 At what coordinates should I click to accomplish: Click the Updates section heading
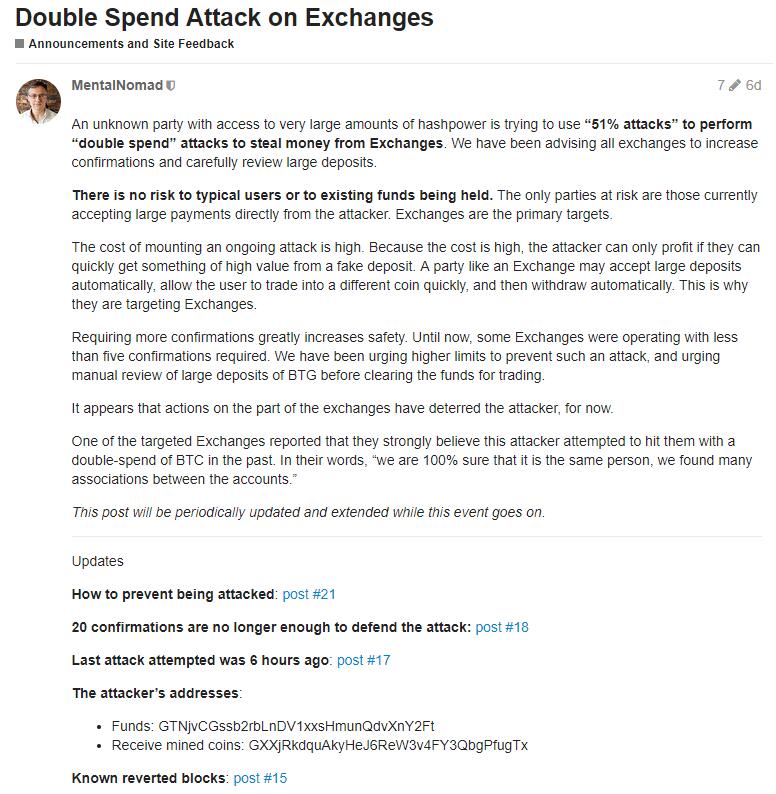click(x=98, y=561)
